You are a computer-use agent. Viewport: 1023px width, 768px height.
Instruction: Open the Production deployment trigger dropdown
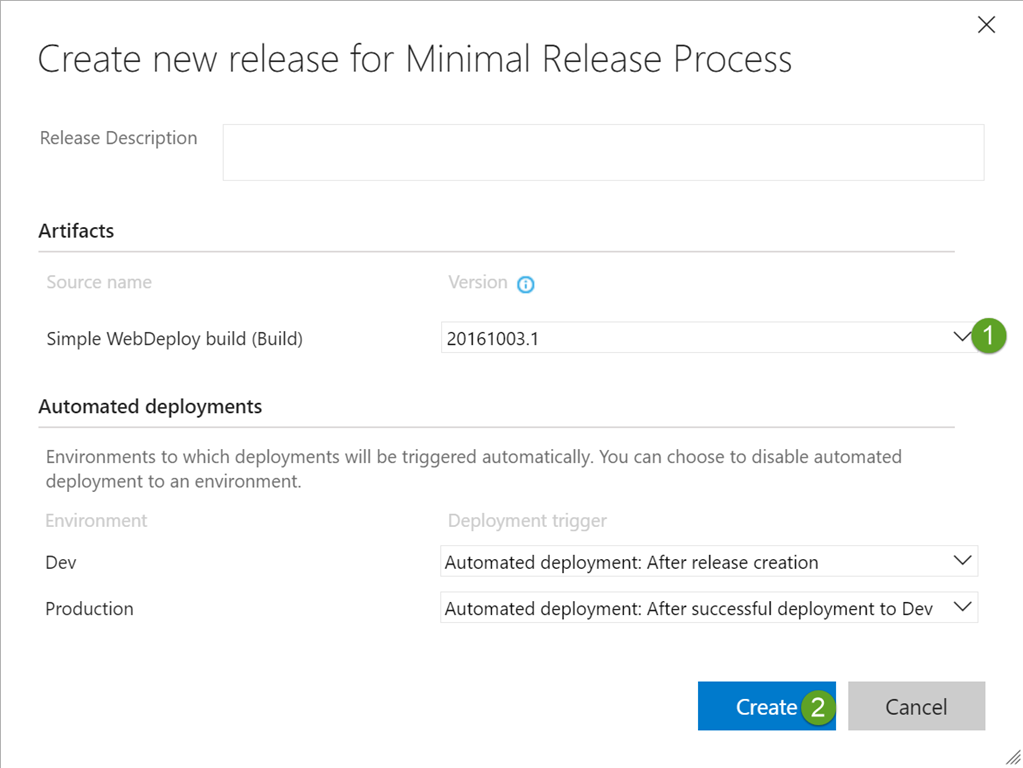pyautogui.click(x=708, y=608)
